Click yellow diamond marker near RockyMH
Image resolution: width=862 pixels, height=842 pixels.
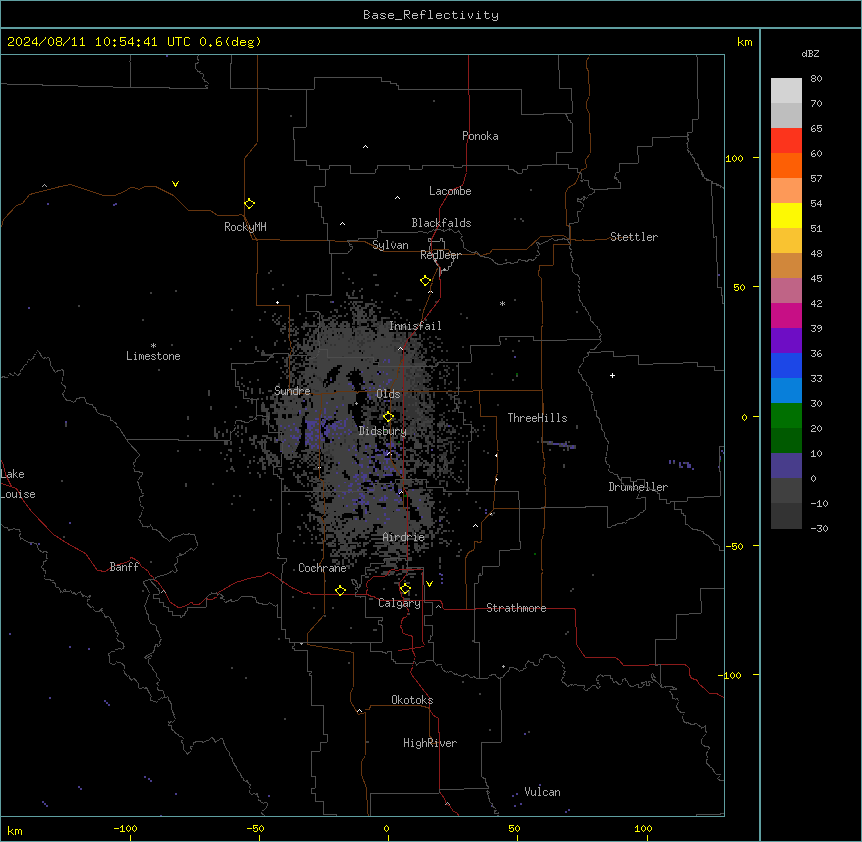[x=249, y=204]
